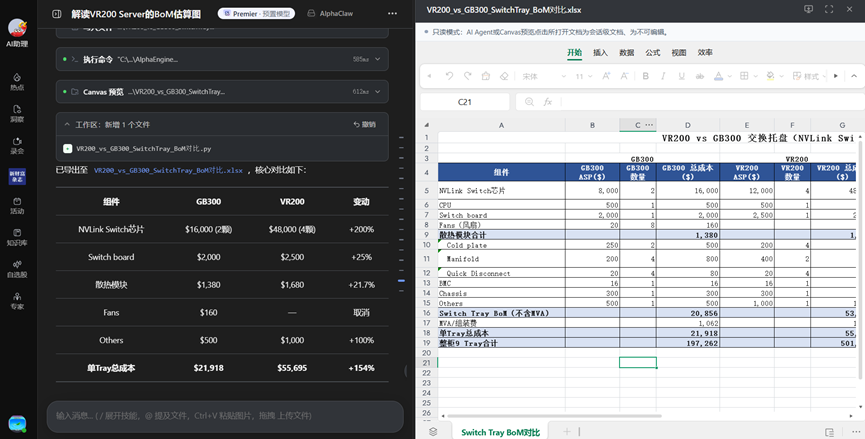The width and height of the screenshot is (865, 439).
Task: Select the eraser clear-format icon
Action: 504,76
